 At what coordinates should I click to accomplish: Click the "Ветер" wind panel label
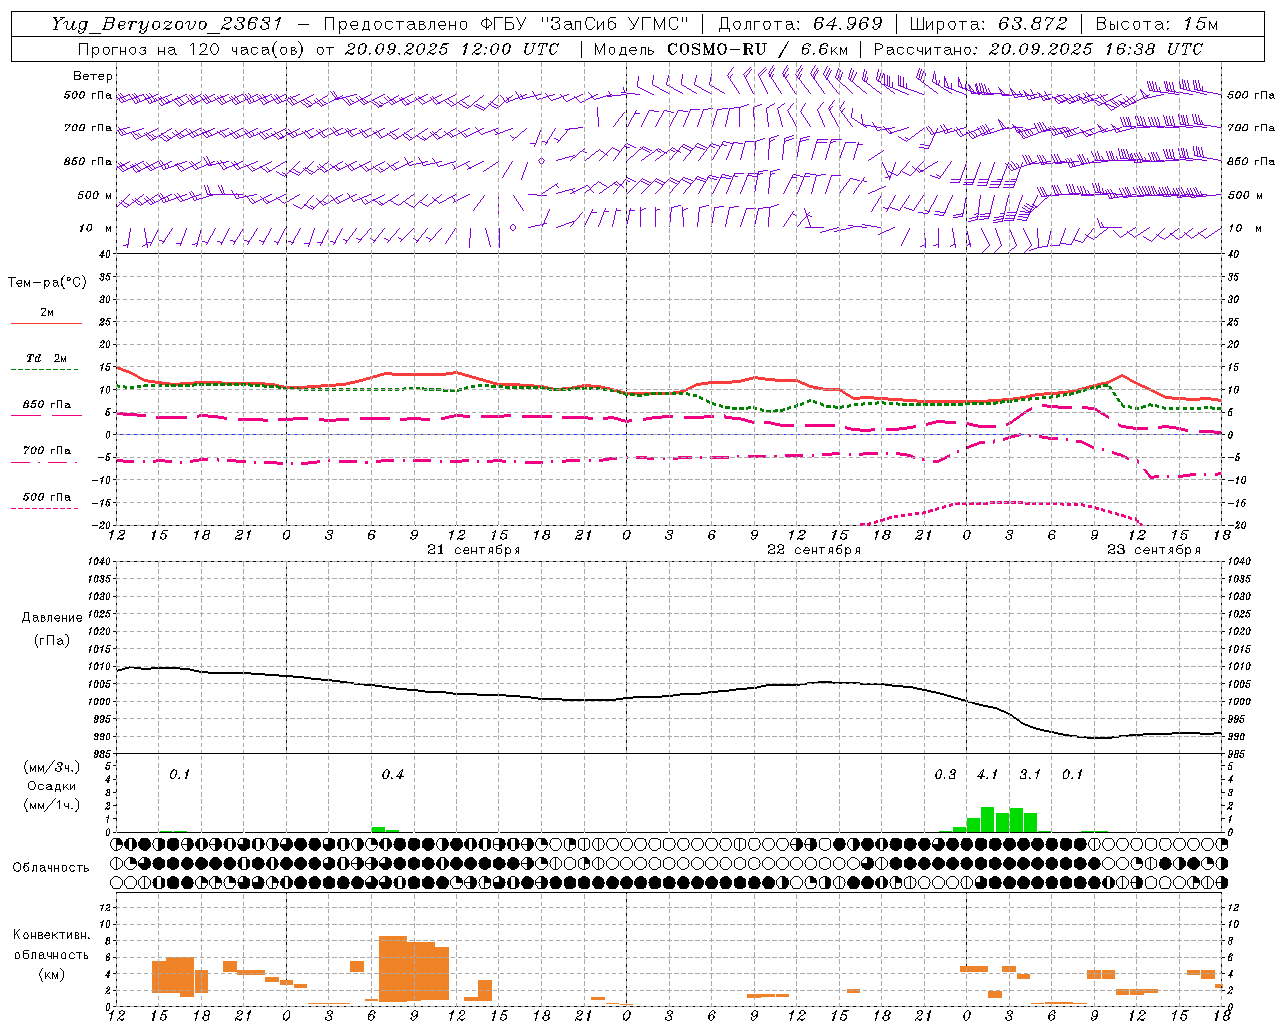(93, 76)
